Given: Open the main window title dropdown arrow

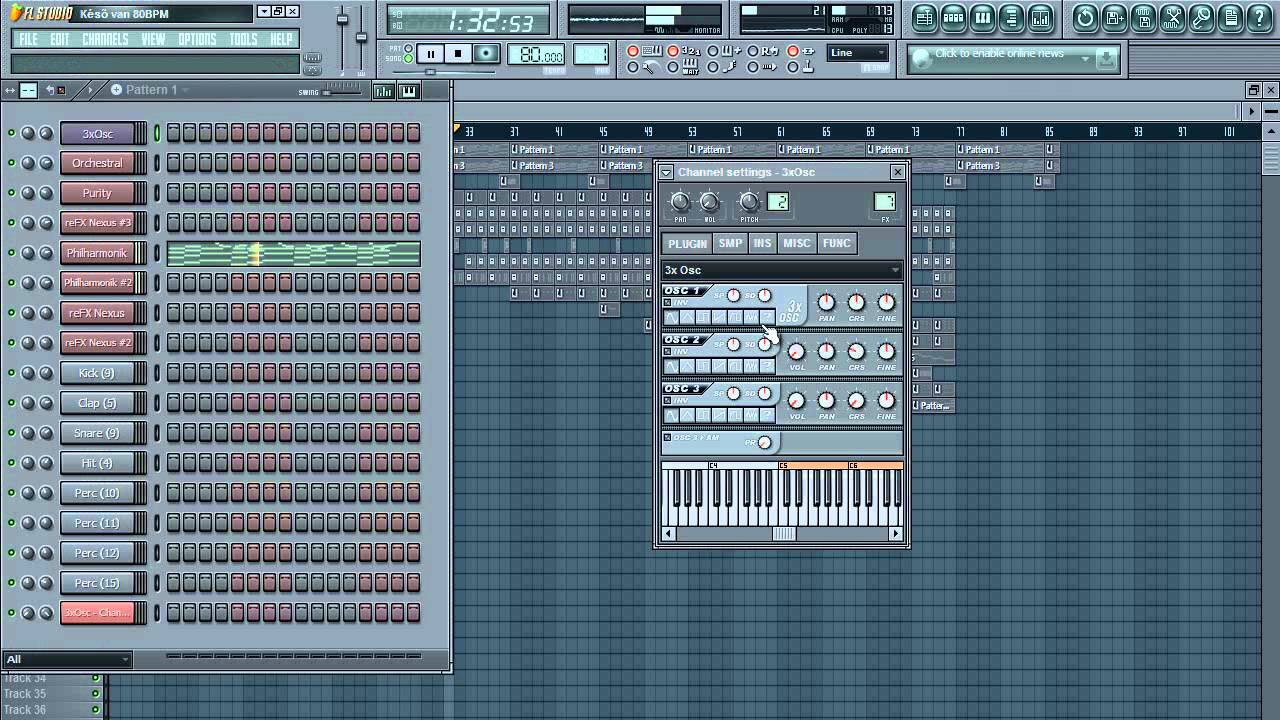Looking at the screenshot, I should pyautogui.click(x=263, y=12).
